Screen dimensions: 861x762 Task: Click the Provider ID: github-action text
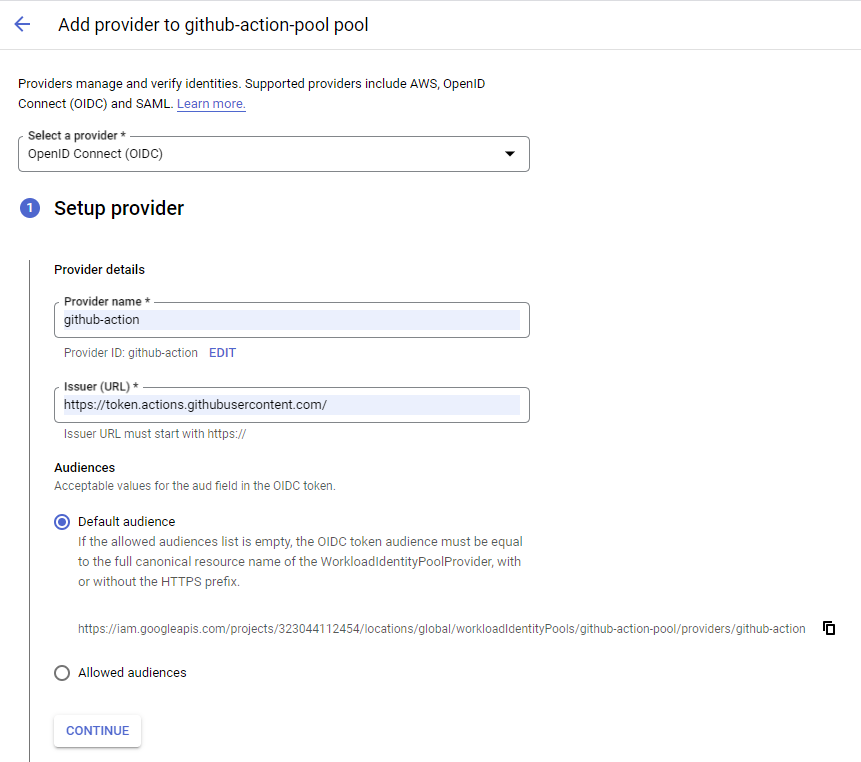tap(131, 352)
